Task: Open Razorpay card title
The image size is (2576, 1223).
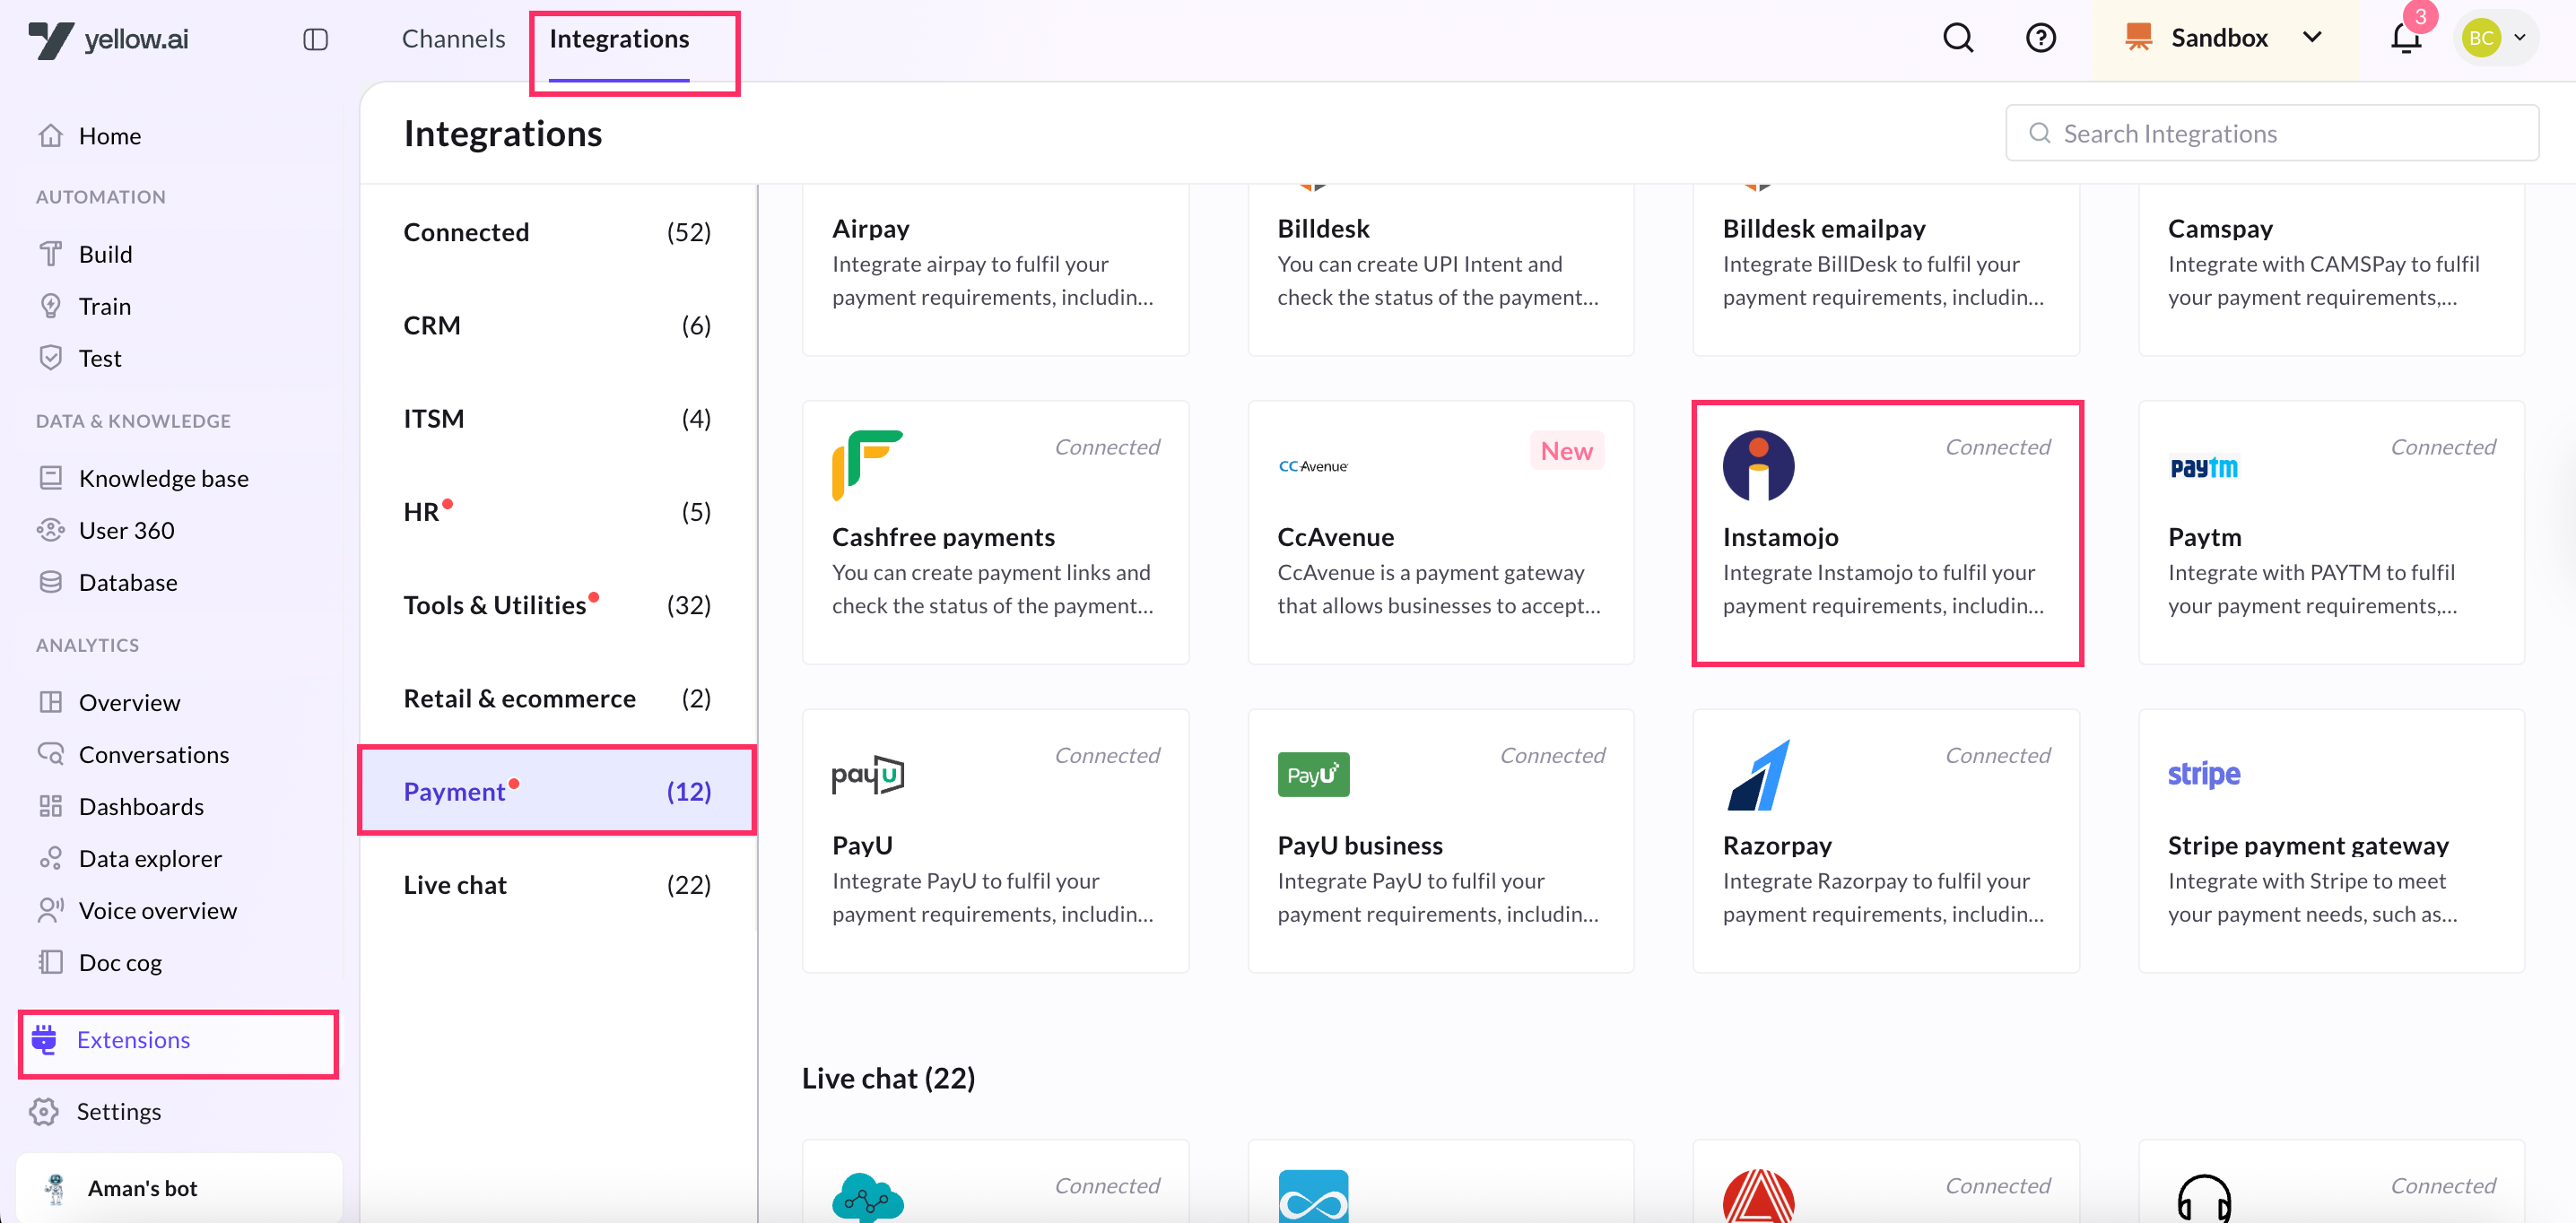Action: pyautogui.click(x=1777, y=845)
